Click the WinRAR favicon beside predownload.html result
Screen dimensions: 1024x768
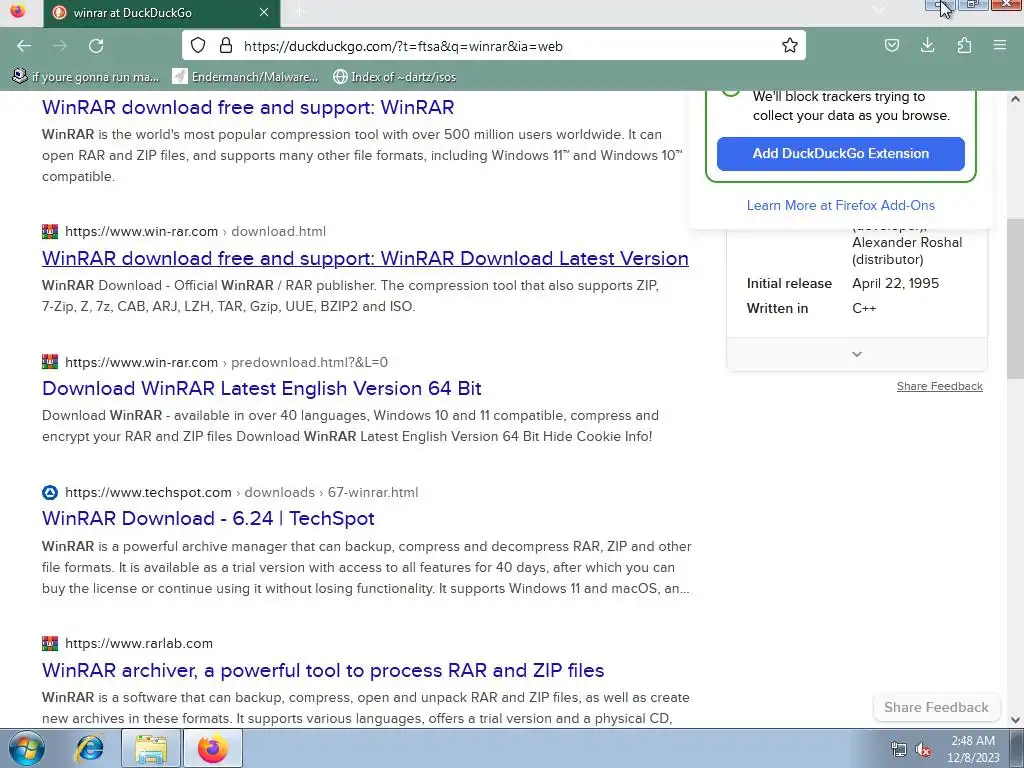coord(50,362)
